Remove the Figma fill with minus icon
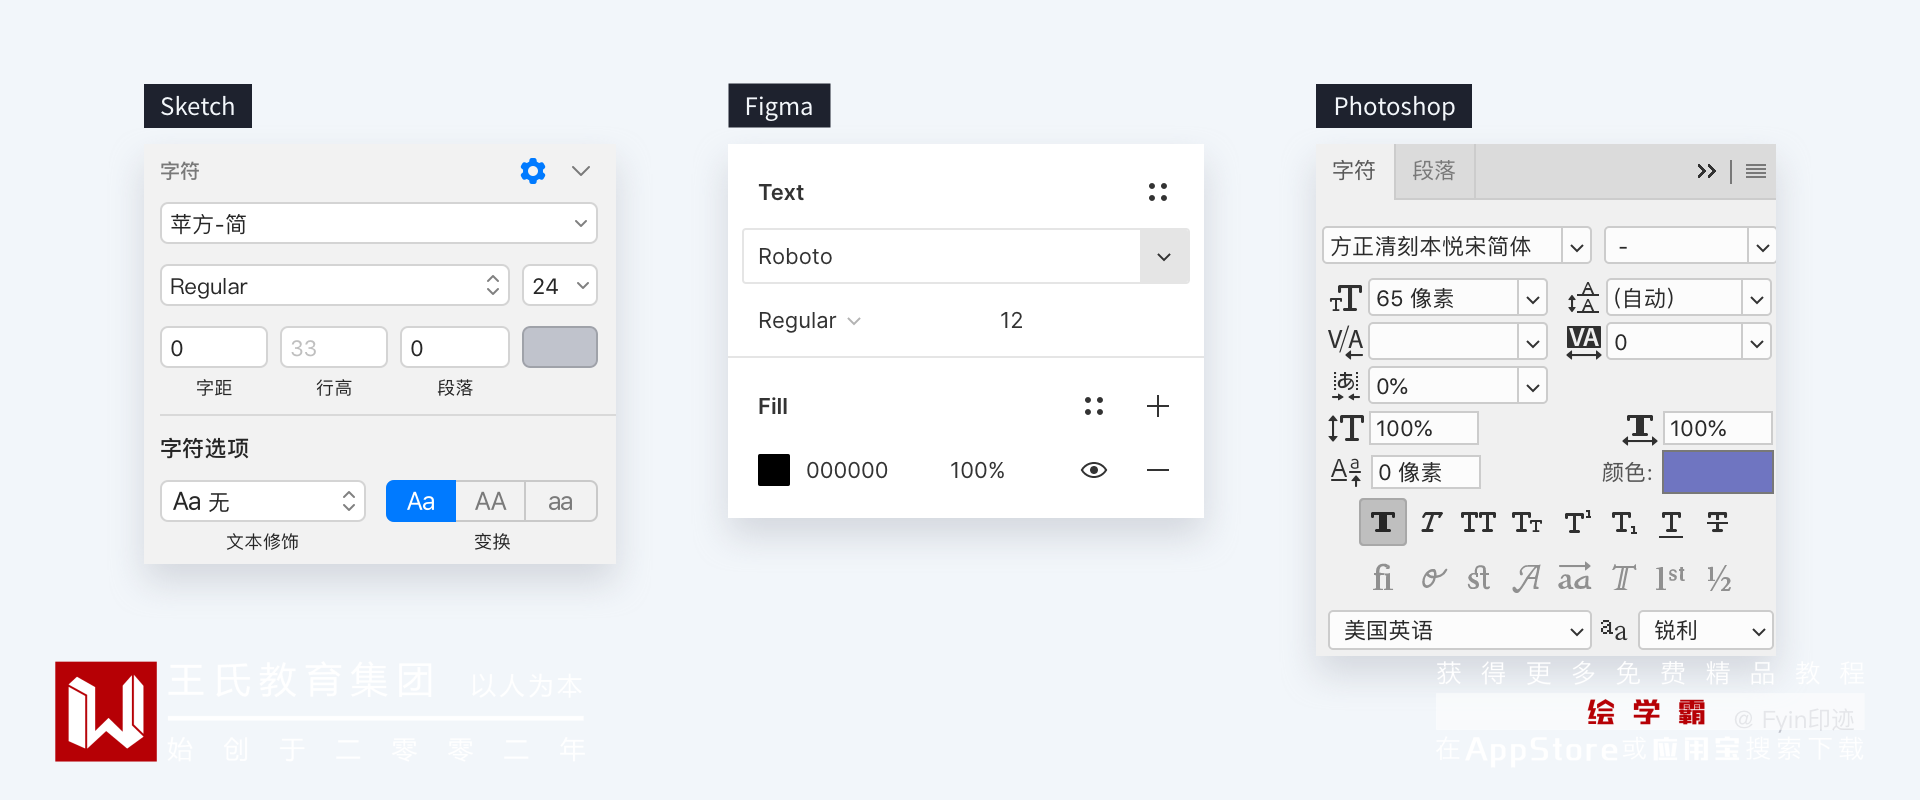This screenshot has width=1920, height=800. click(x=1158, y=470)
